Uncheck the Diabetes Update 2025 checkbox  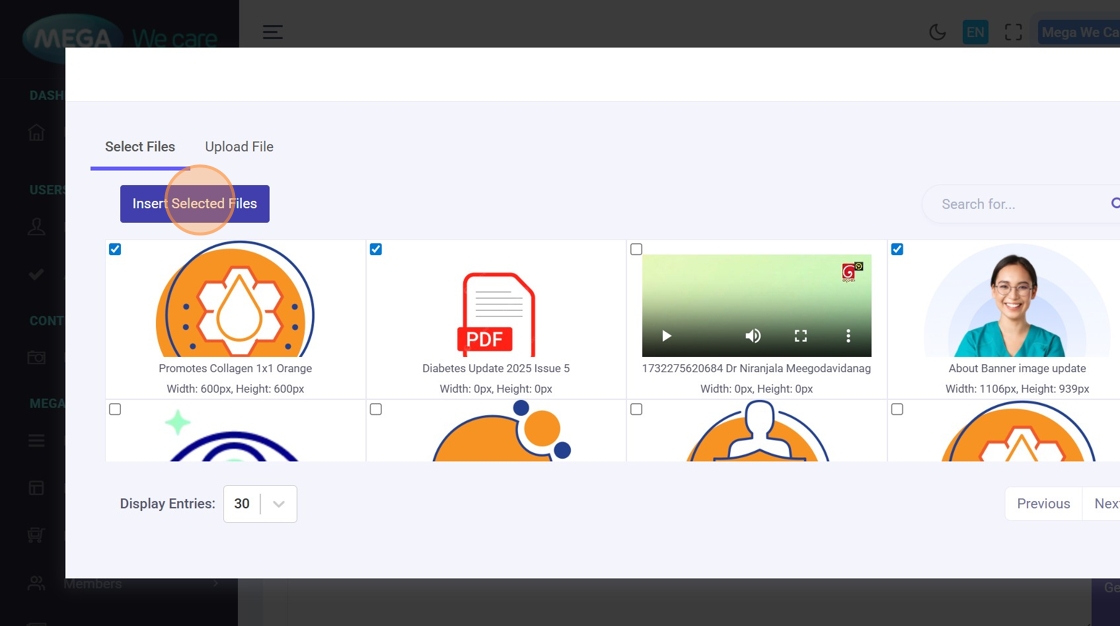(x=376, y=249)
